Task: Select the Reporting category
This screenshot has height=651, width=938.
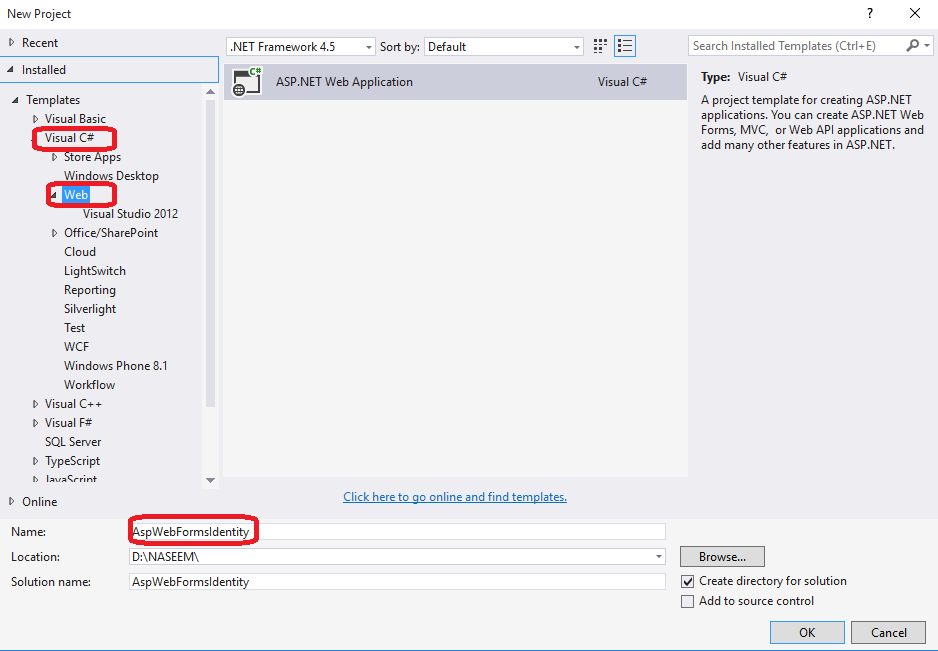Action: point(90,290)
